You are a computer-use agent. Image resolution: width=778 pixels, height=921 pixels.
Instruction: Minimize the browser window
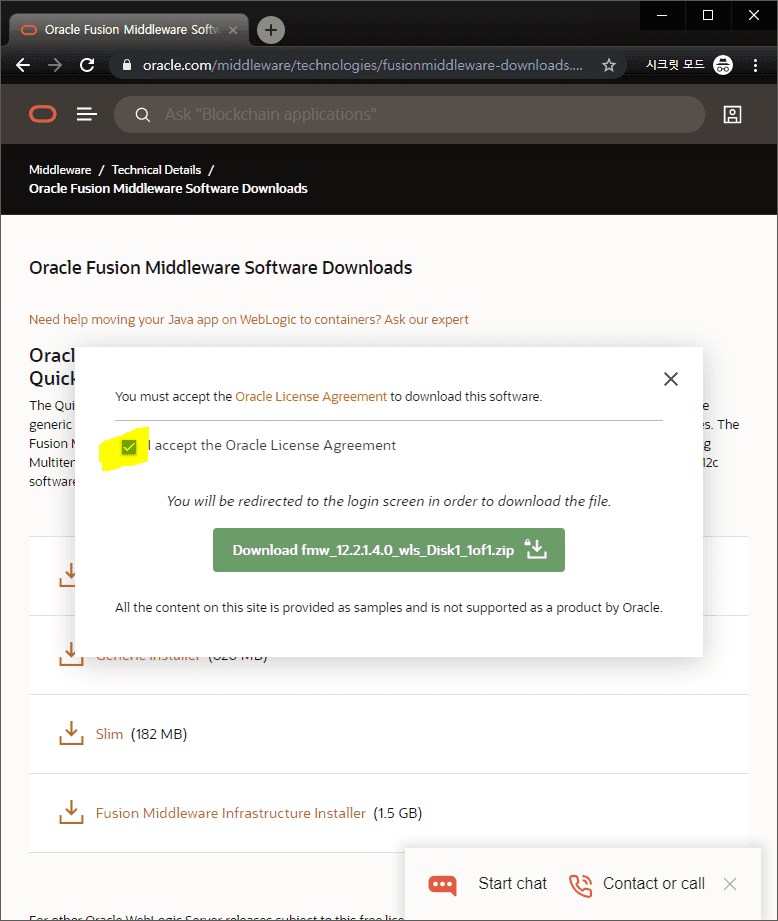[662, 15]
